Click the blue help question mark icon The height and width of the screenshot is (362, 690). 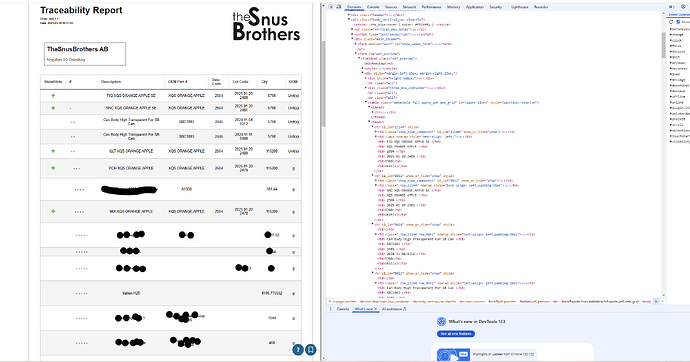click(298, 350)
